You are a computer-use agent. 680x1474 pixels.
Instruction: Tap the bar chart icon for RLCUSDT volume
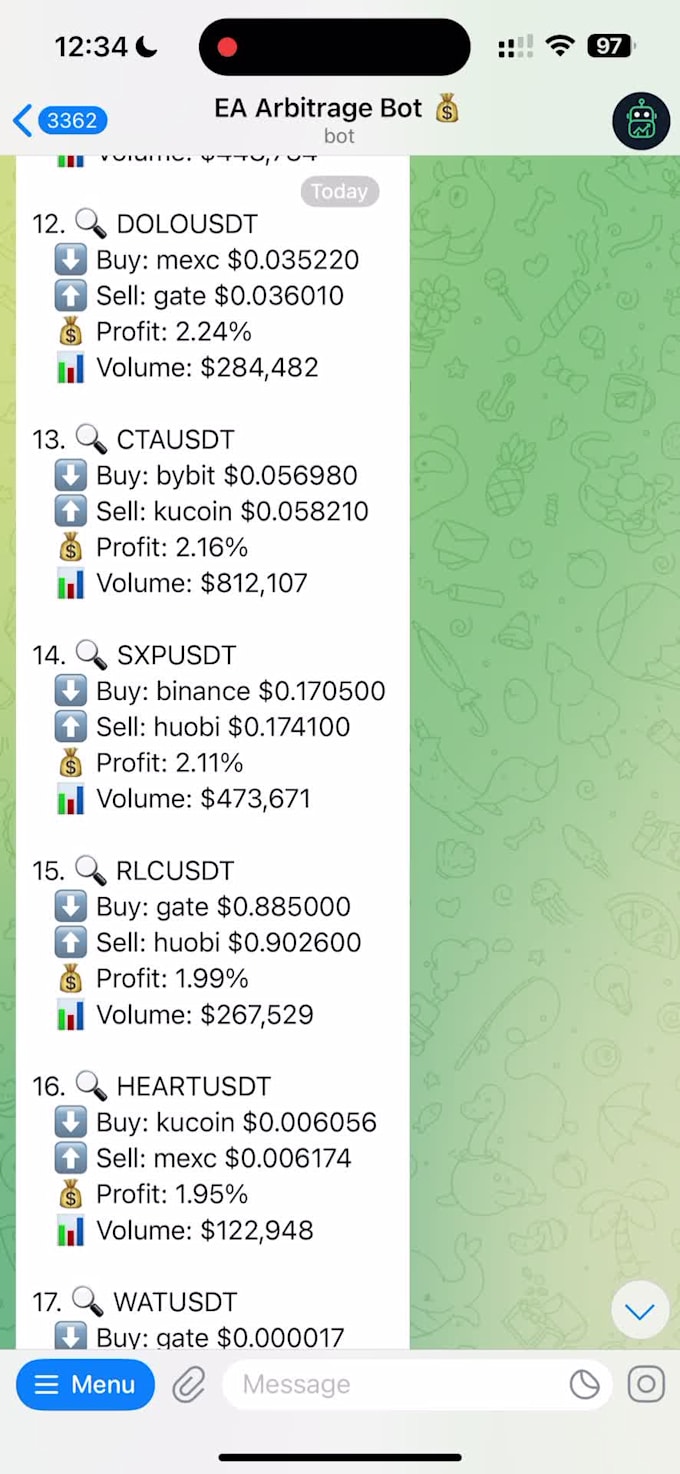70,1015
